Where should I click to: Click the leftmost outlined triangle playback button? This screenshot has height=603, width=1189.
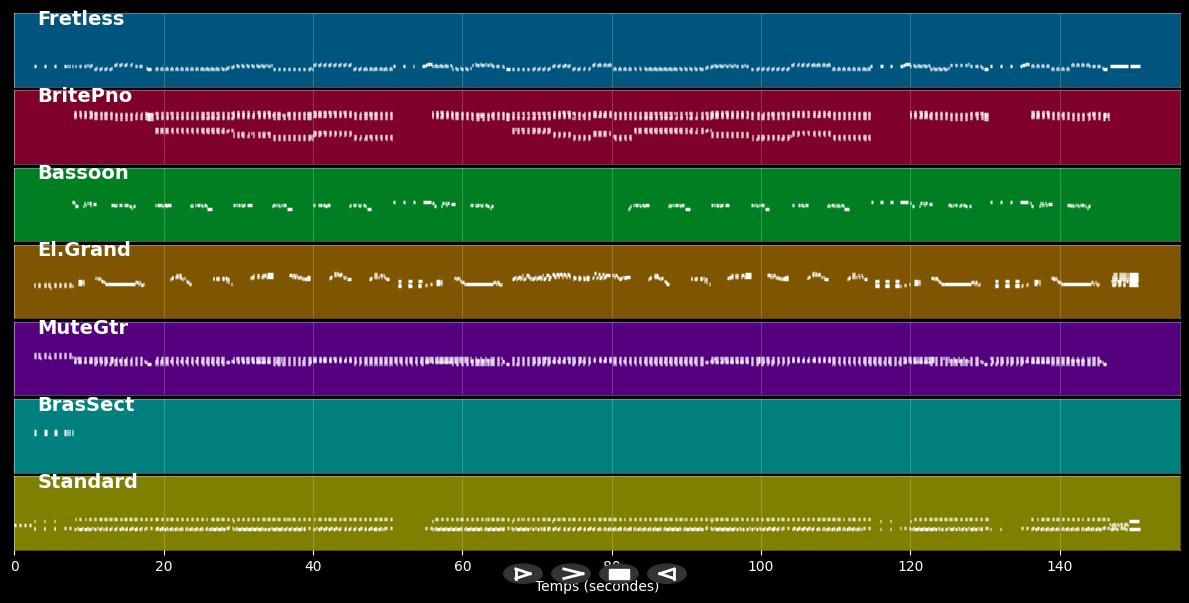point(522,574)
